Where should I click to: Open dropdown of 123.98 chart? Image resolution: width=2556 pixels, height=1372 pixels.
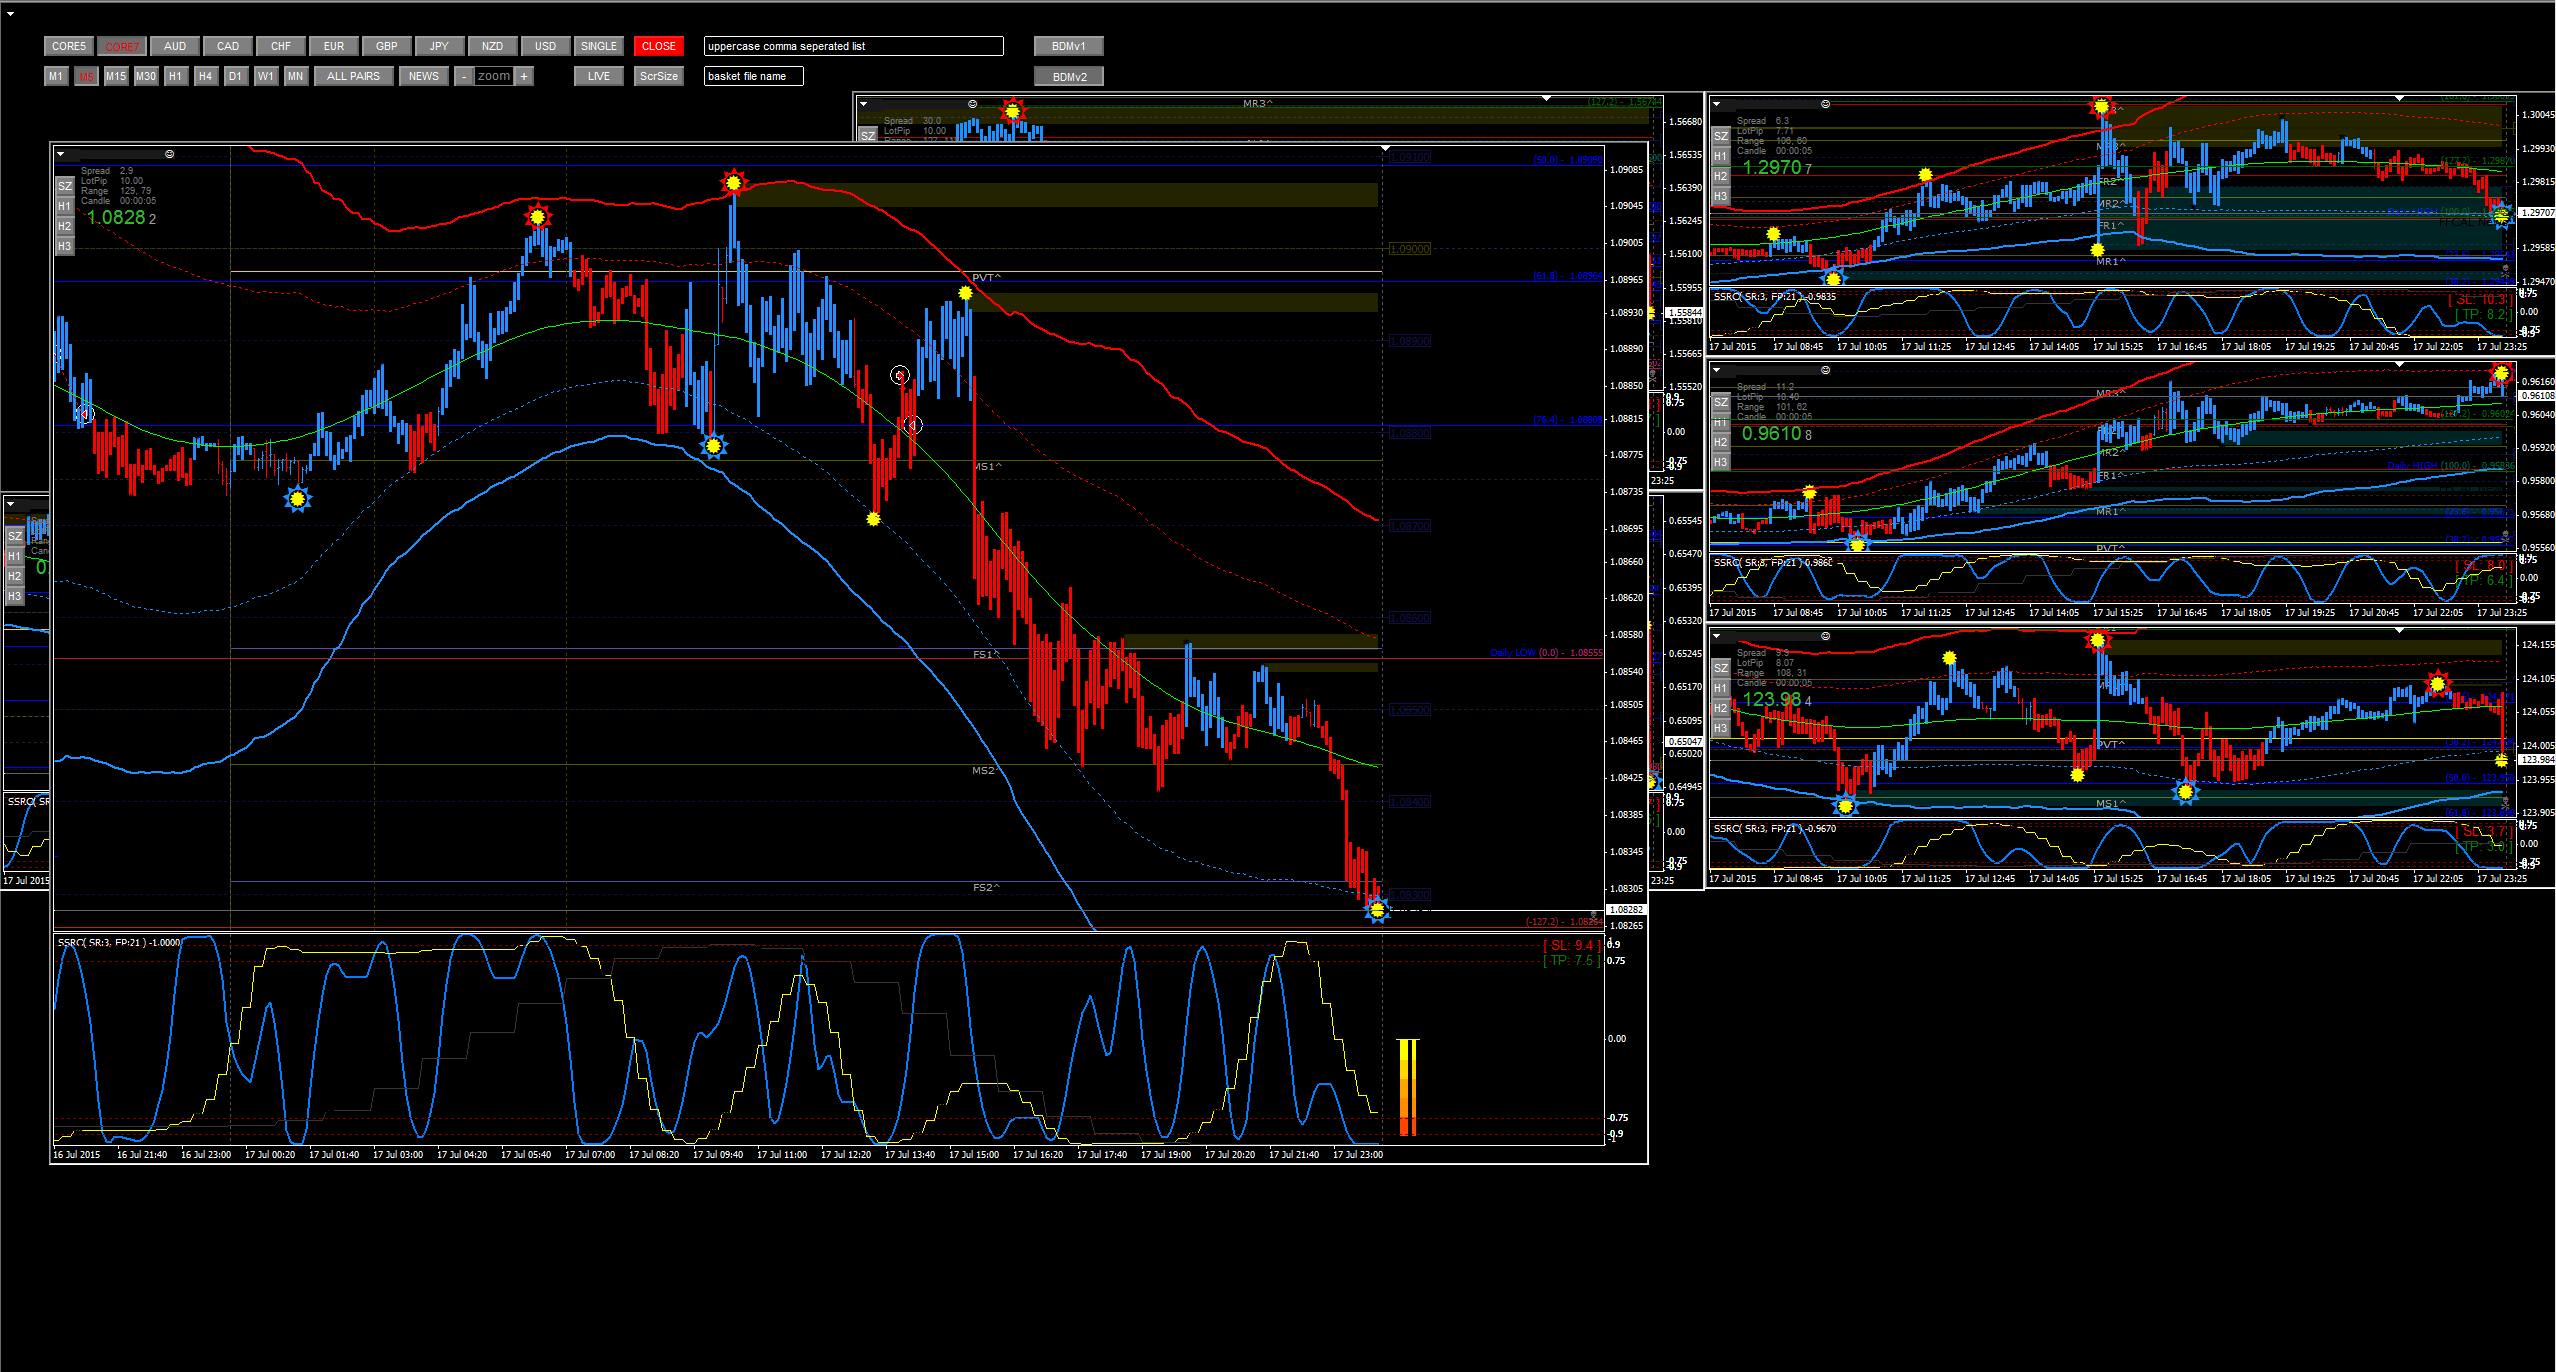pos(1717,636)
